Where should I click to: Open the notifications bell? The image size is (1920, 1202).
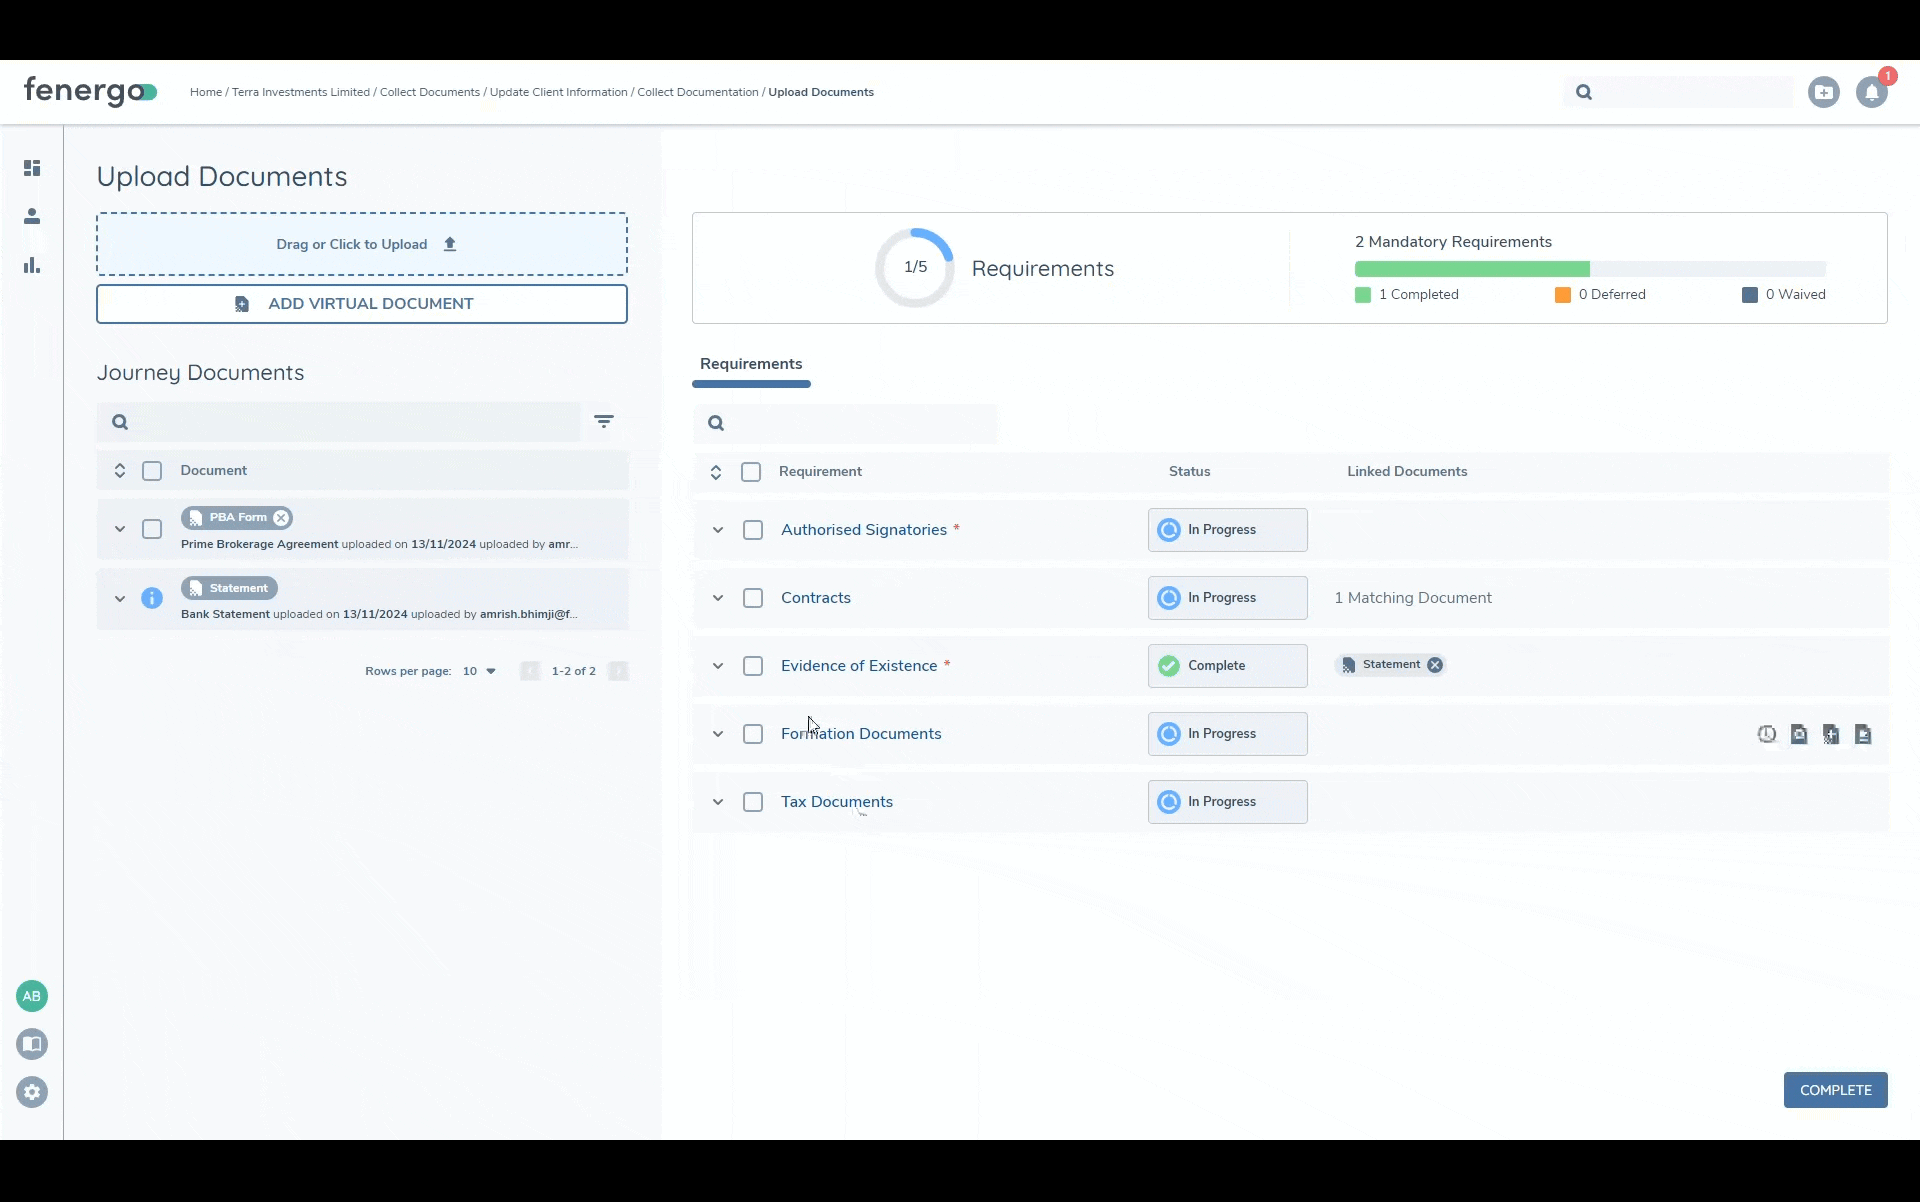[x=1871, y=92]
